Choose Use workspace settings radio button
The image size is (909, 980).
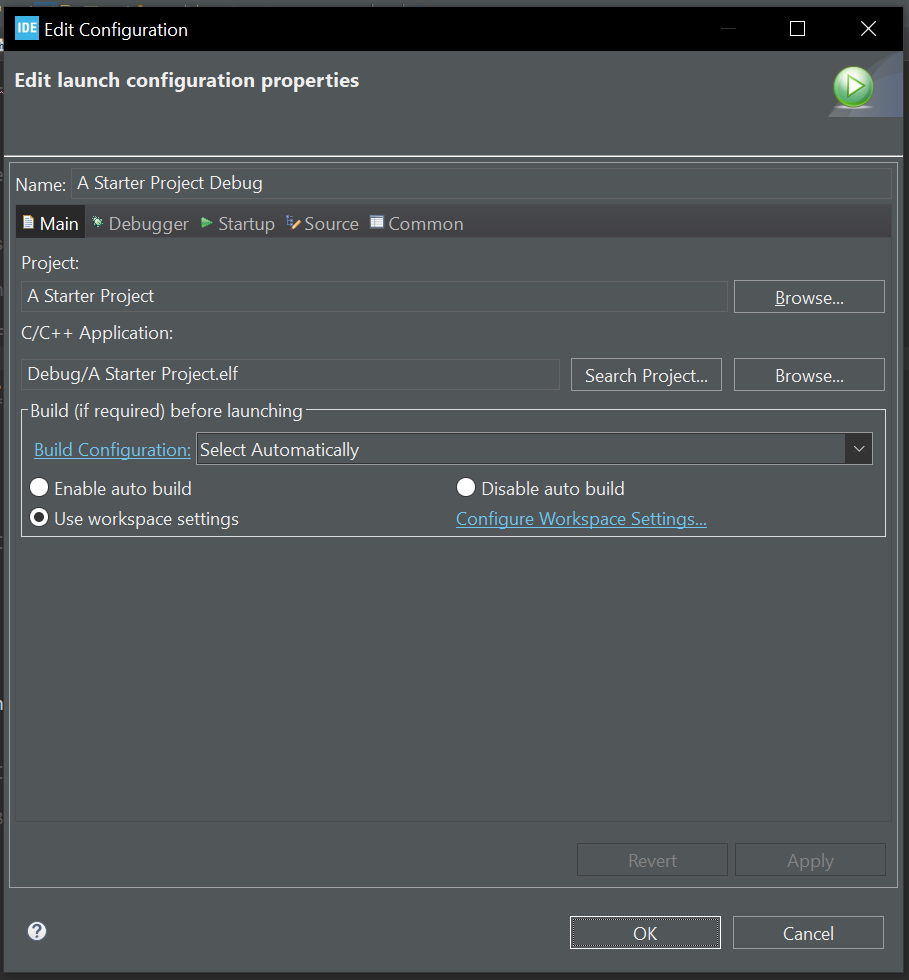pos(39,518)
